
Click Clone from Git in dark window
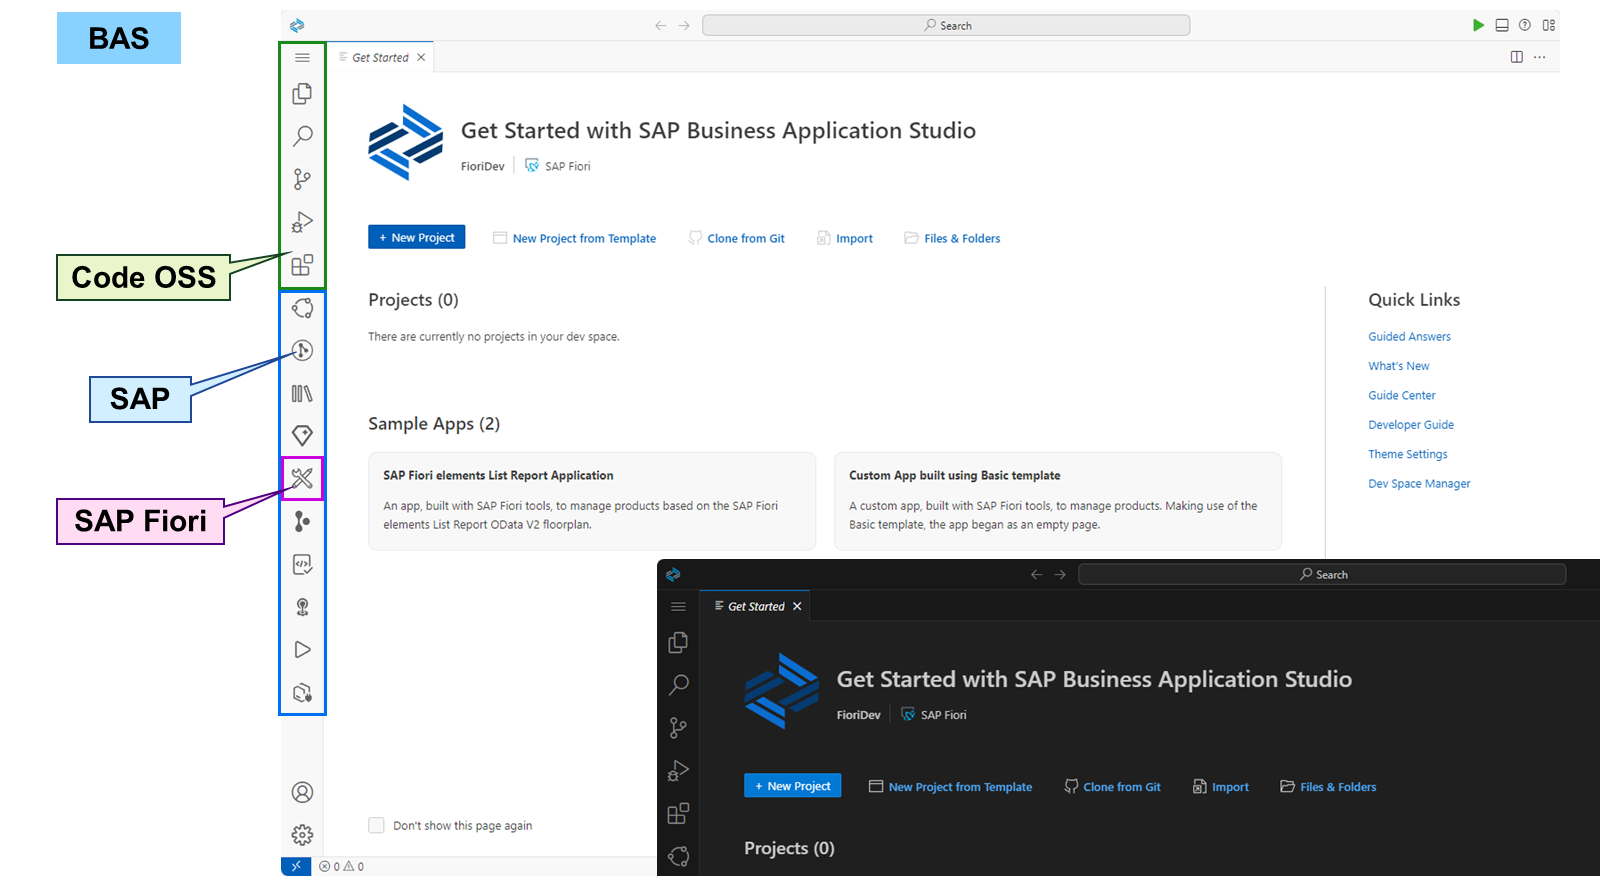point(1113,787)
